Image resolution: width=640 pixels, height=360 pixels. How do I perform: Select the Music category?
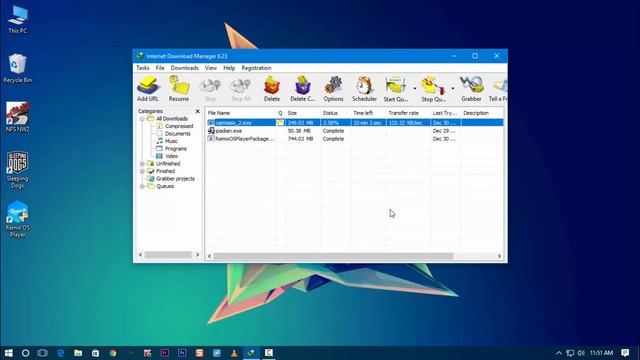click(x=171, y=141)
